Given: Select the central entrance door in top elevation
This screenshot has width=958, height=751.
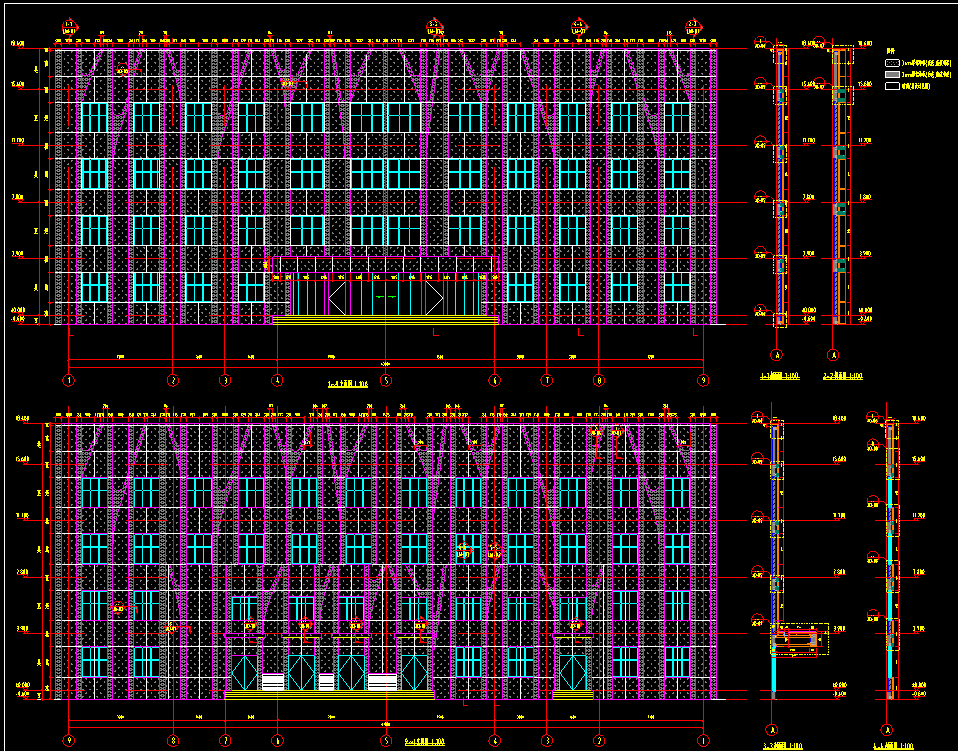Looking at the screenshot, I should coord(386,298).
